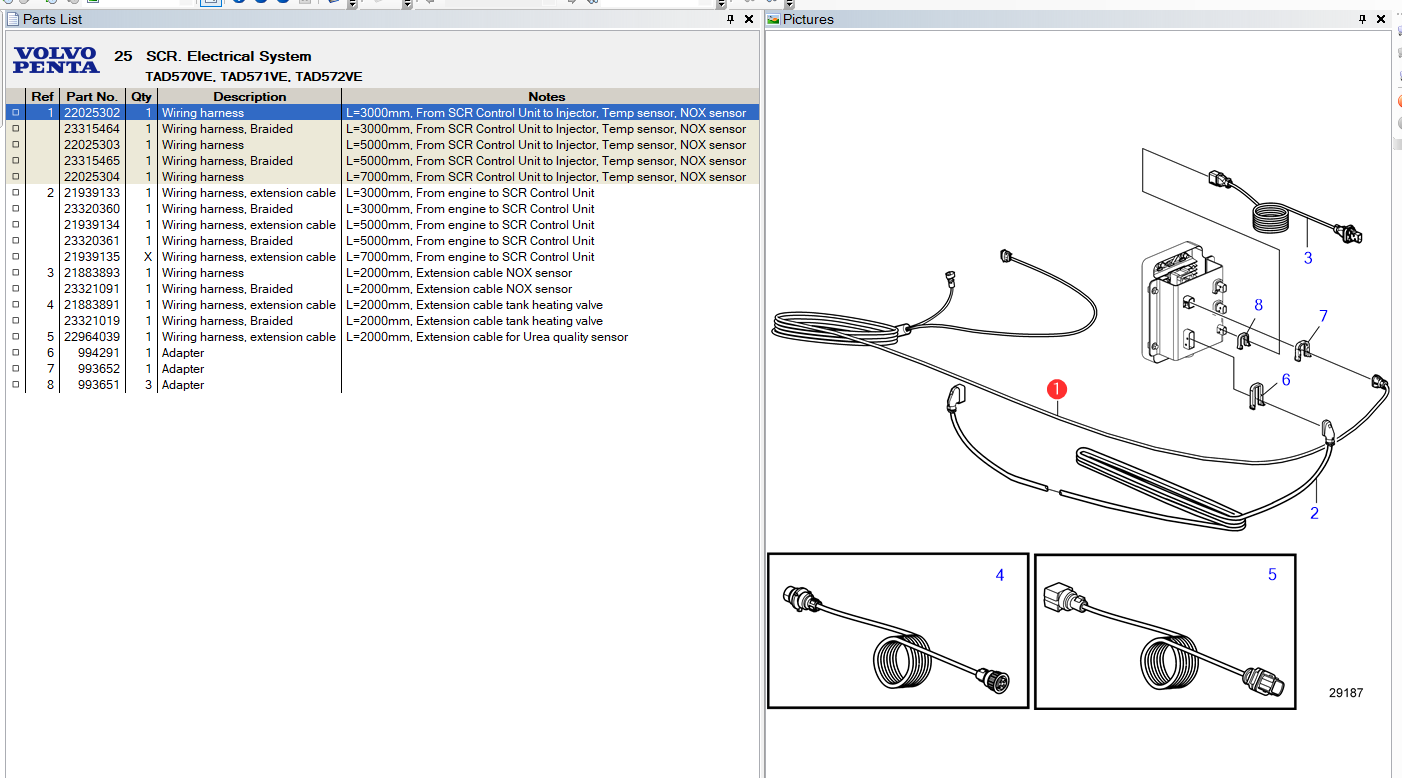Image resolution: width=1402 pixels, height=778 pixels.
Task: Click the Pictures panel image icon
Action: pyautogui.click(x=774, y=19)
